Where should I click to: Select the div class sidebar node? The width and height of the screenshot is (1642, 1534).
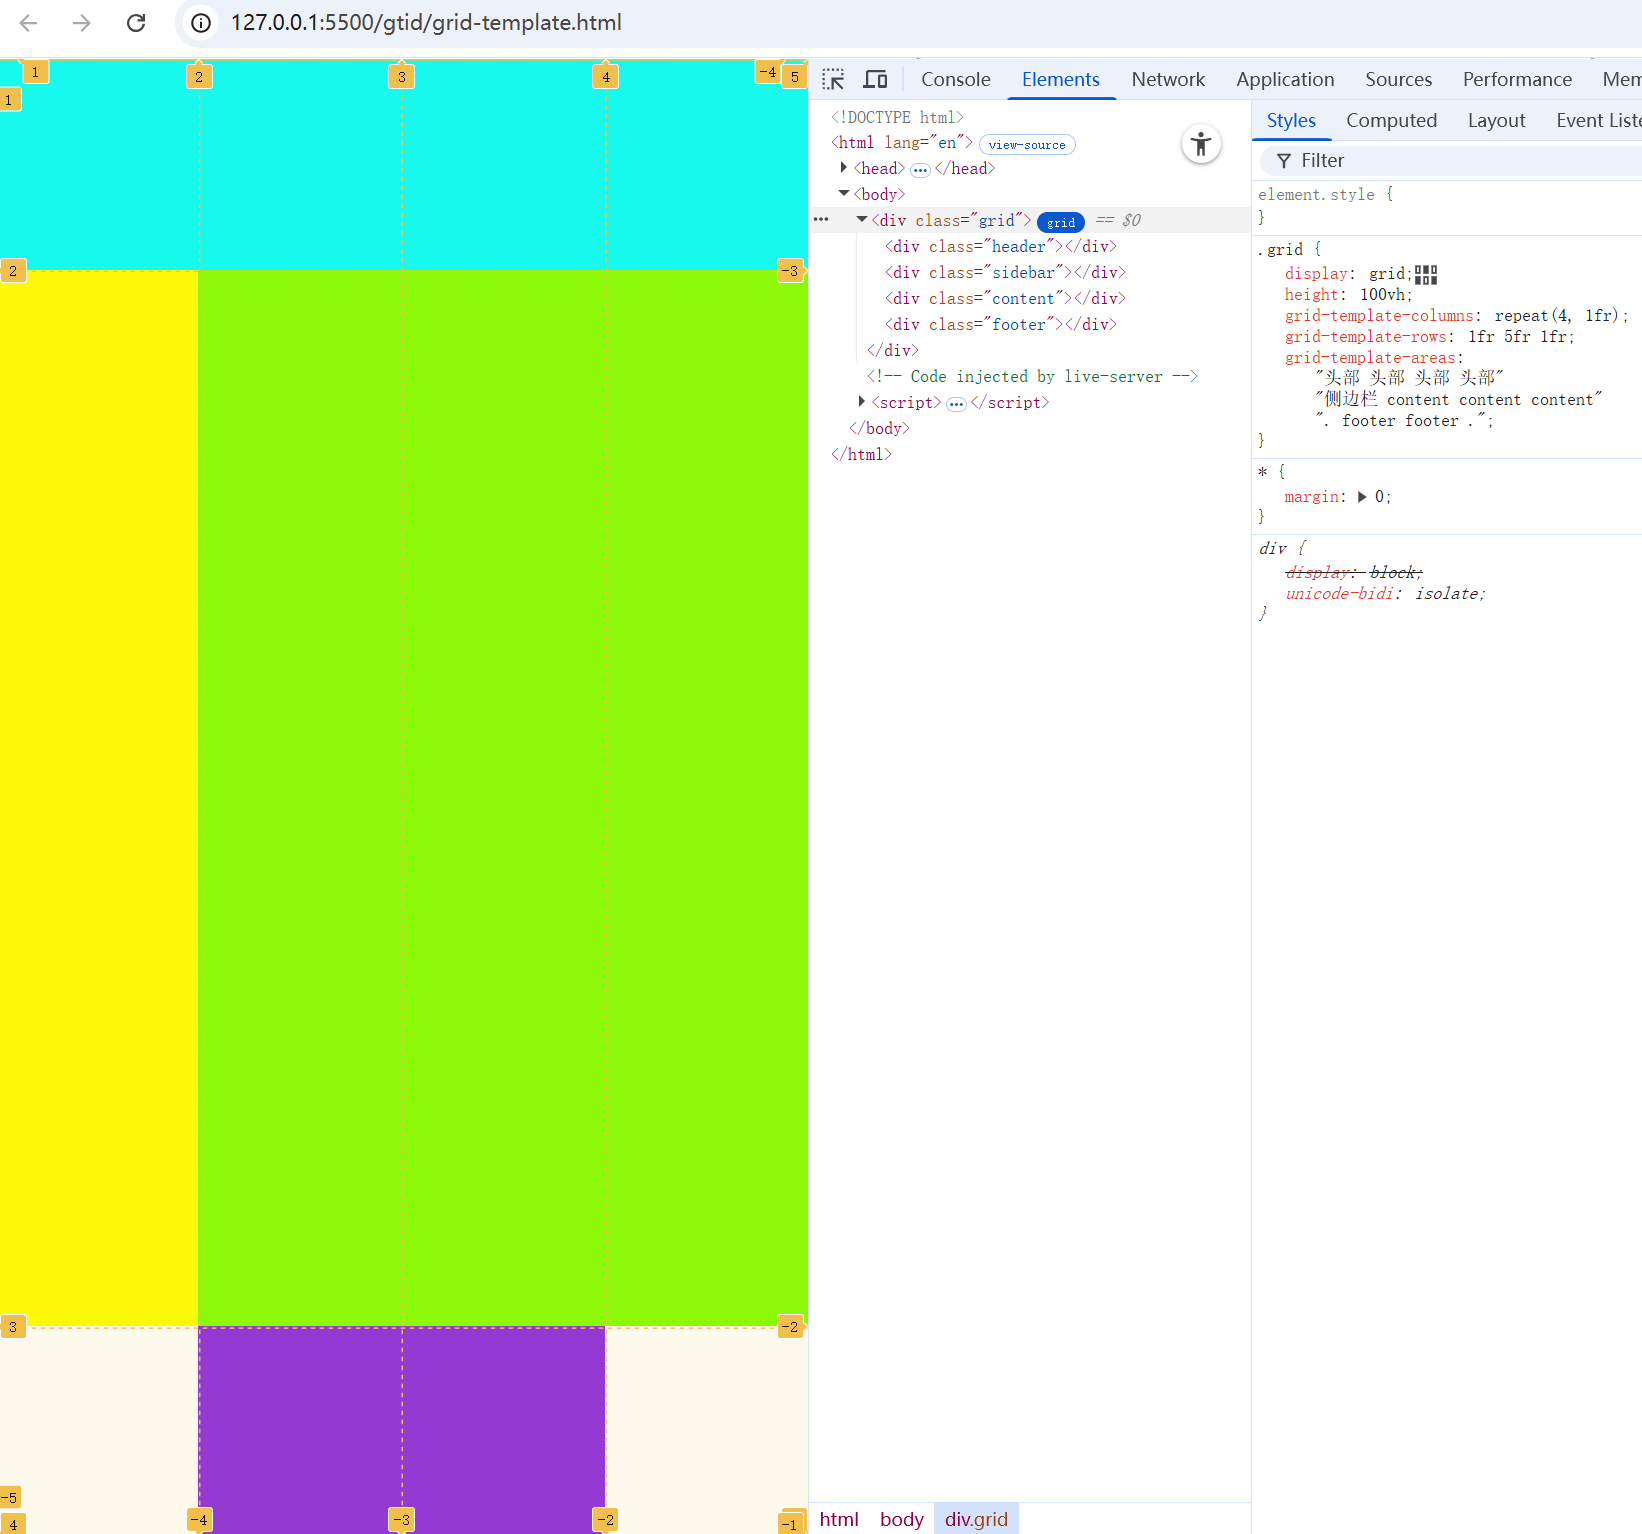tap(1005, 272)
